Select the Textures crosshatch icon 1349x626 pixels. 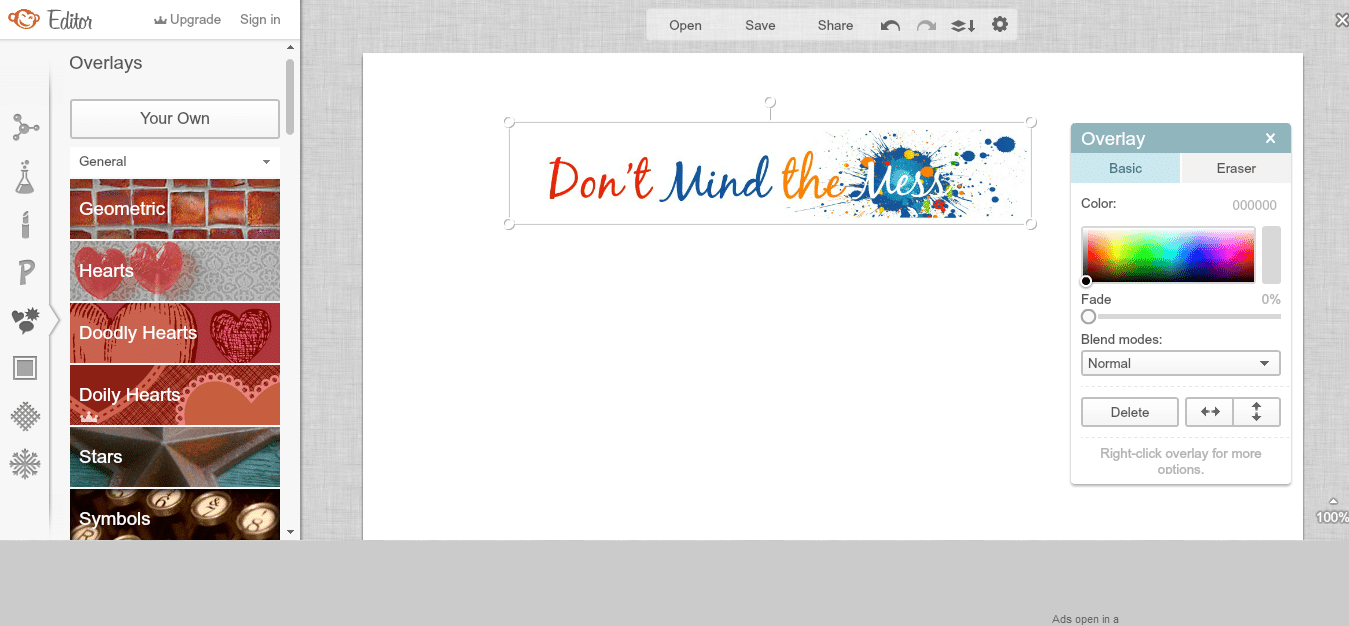pos(25,415)
